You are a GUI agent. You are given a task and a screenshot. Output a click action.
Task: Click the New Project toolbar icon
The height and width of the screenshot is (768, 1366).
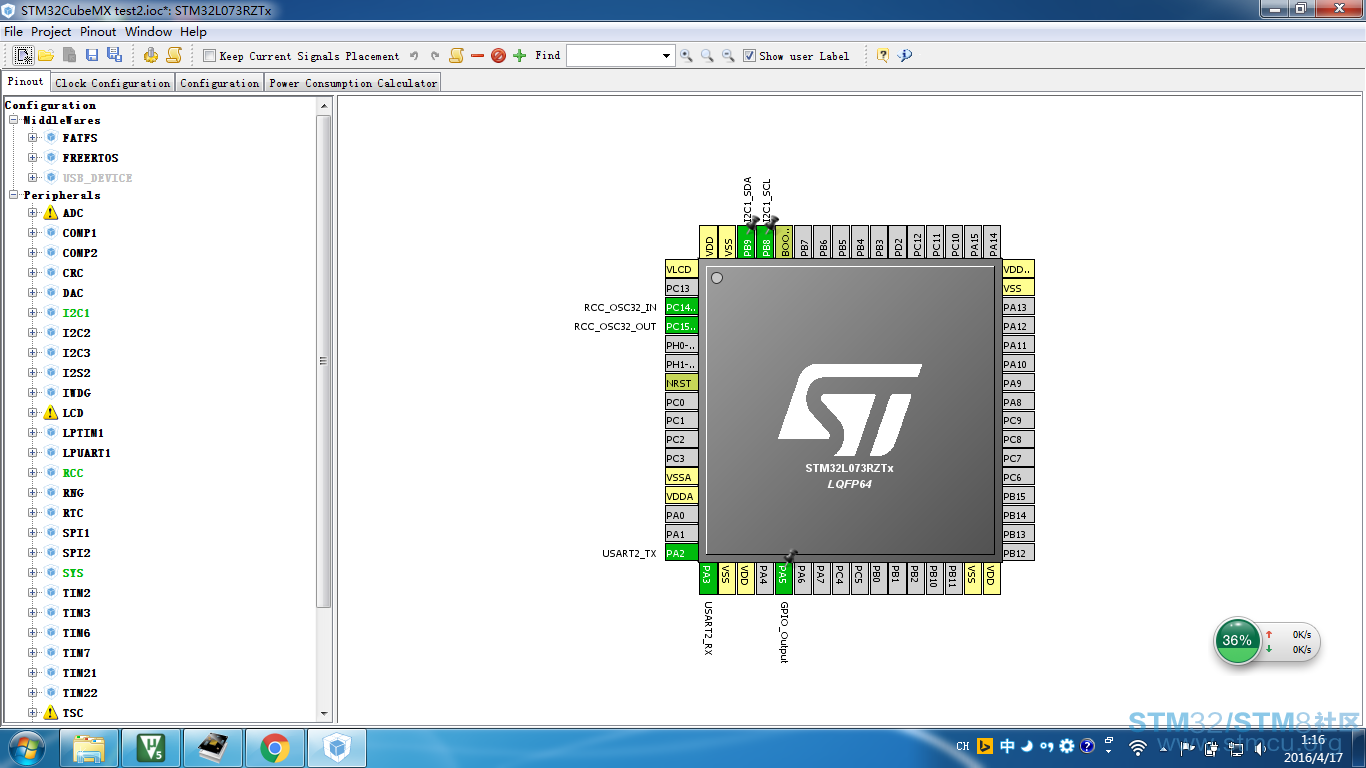coord(22,55)
